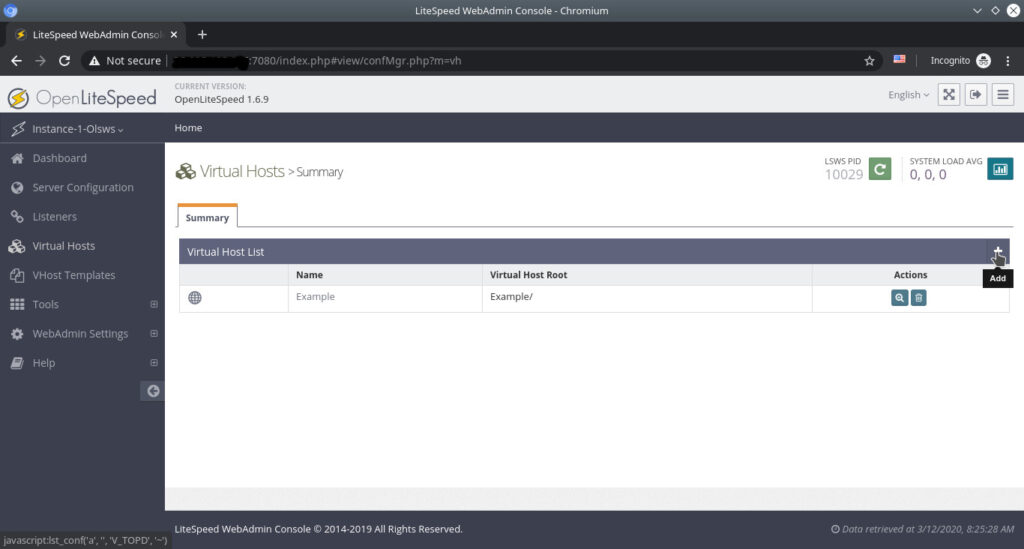Viewport: 1024px width, 549px height.
Task: Open the Chromium three-dot menu
Action: click(1008, 61)
